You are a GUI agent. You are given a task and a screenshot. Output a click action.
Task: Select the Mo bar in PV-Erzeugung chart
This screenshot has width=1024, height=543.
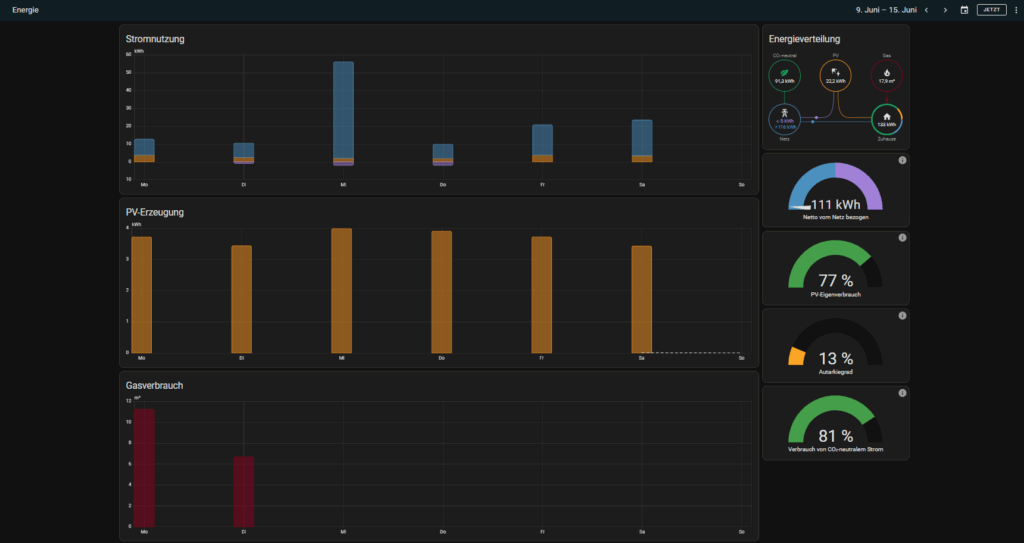coord(142,295)
